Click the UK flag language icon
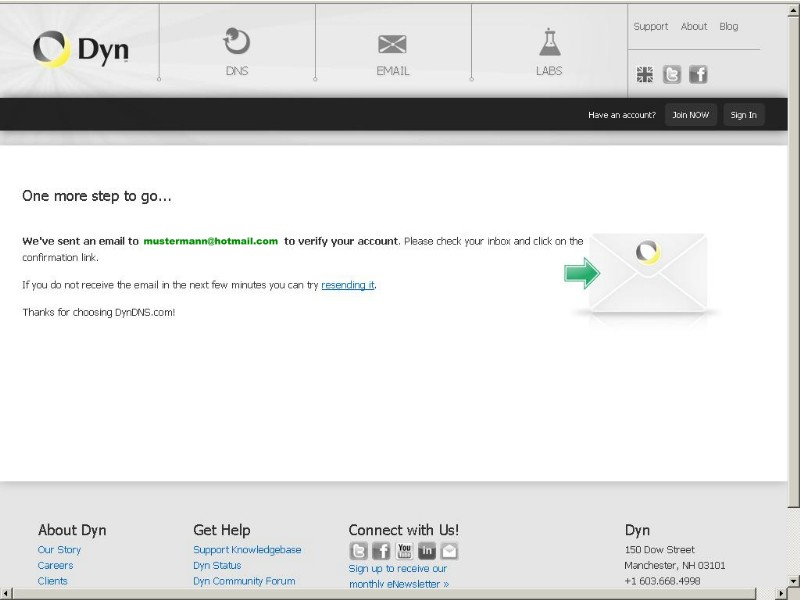This screenshot has width=800, height=600. coord(645,74)
